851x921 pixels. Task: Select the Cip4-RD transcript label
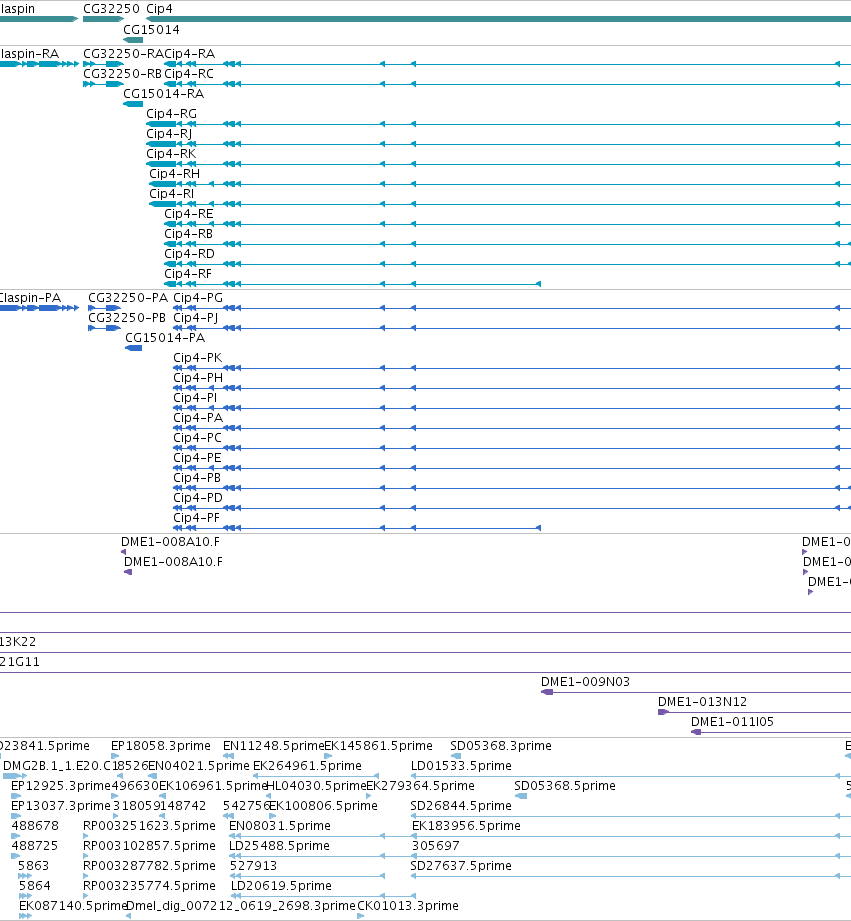(189, 254)
